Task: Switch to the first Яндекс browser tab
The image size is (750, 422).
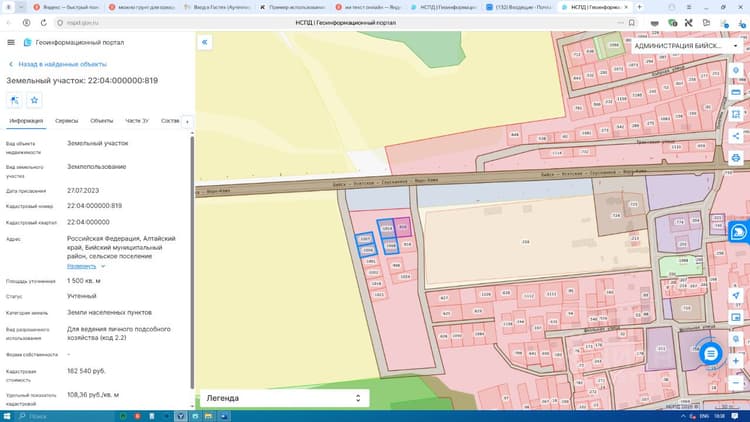Action: (x=67, y=7)
